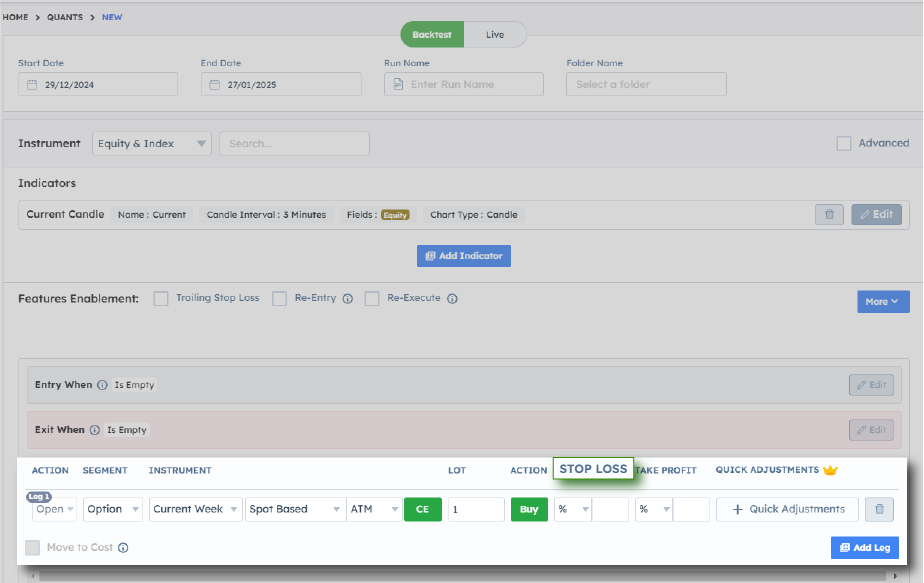Click the Add Indicator button
This screenshot has height=583, width=924.
click(x=464, y=256)
